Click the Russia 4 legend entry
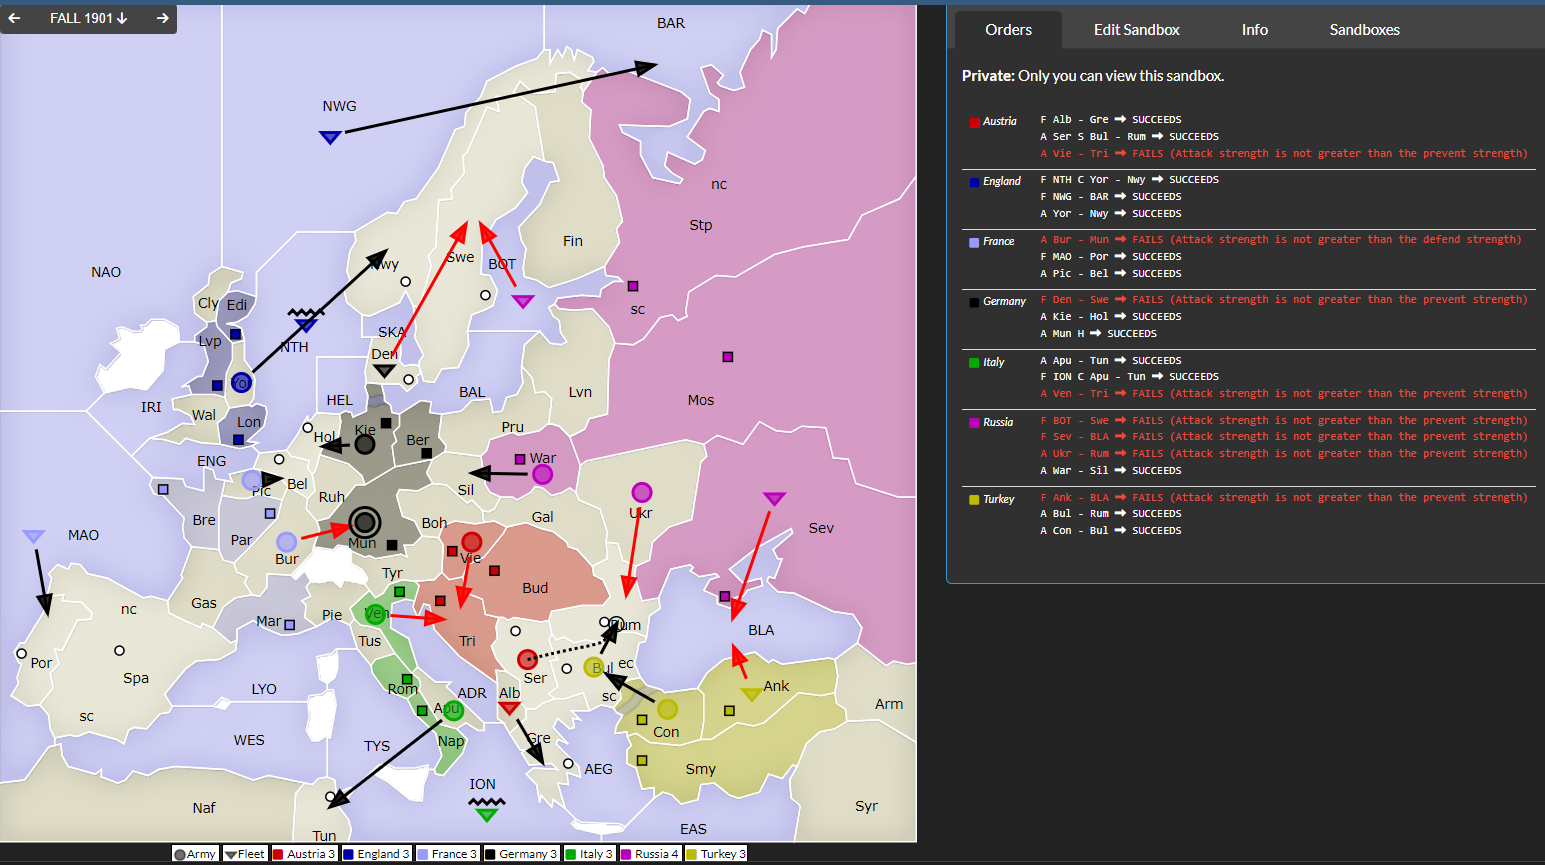1545x865 pixels. (x=651, y=854)
